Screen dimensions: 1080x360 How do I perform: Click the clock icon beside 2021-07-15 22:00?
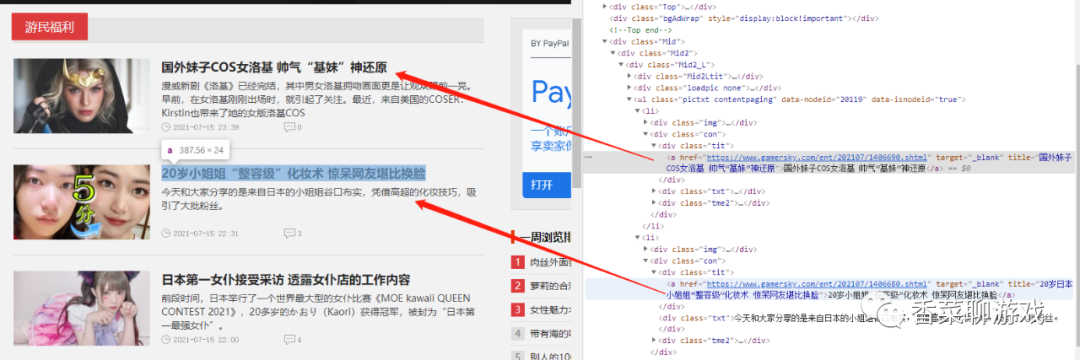click(x=165, y=339)
